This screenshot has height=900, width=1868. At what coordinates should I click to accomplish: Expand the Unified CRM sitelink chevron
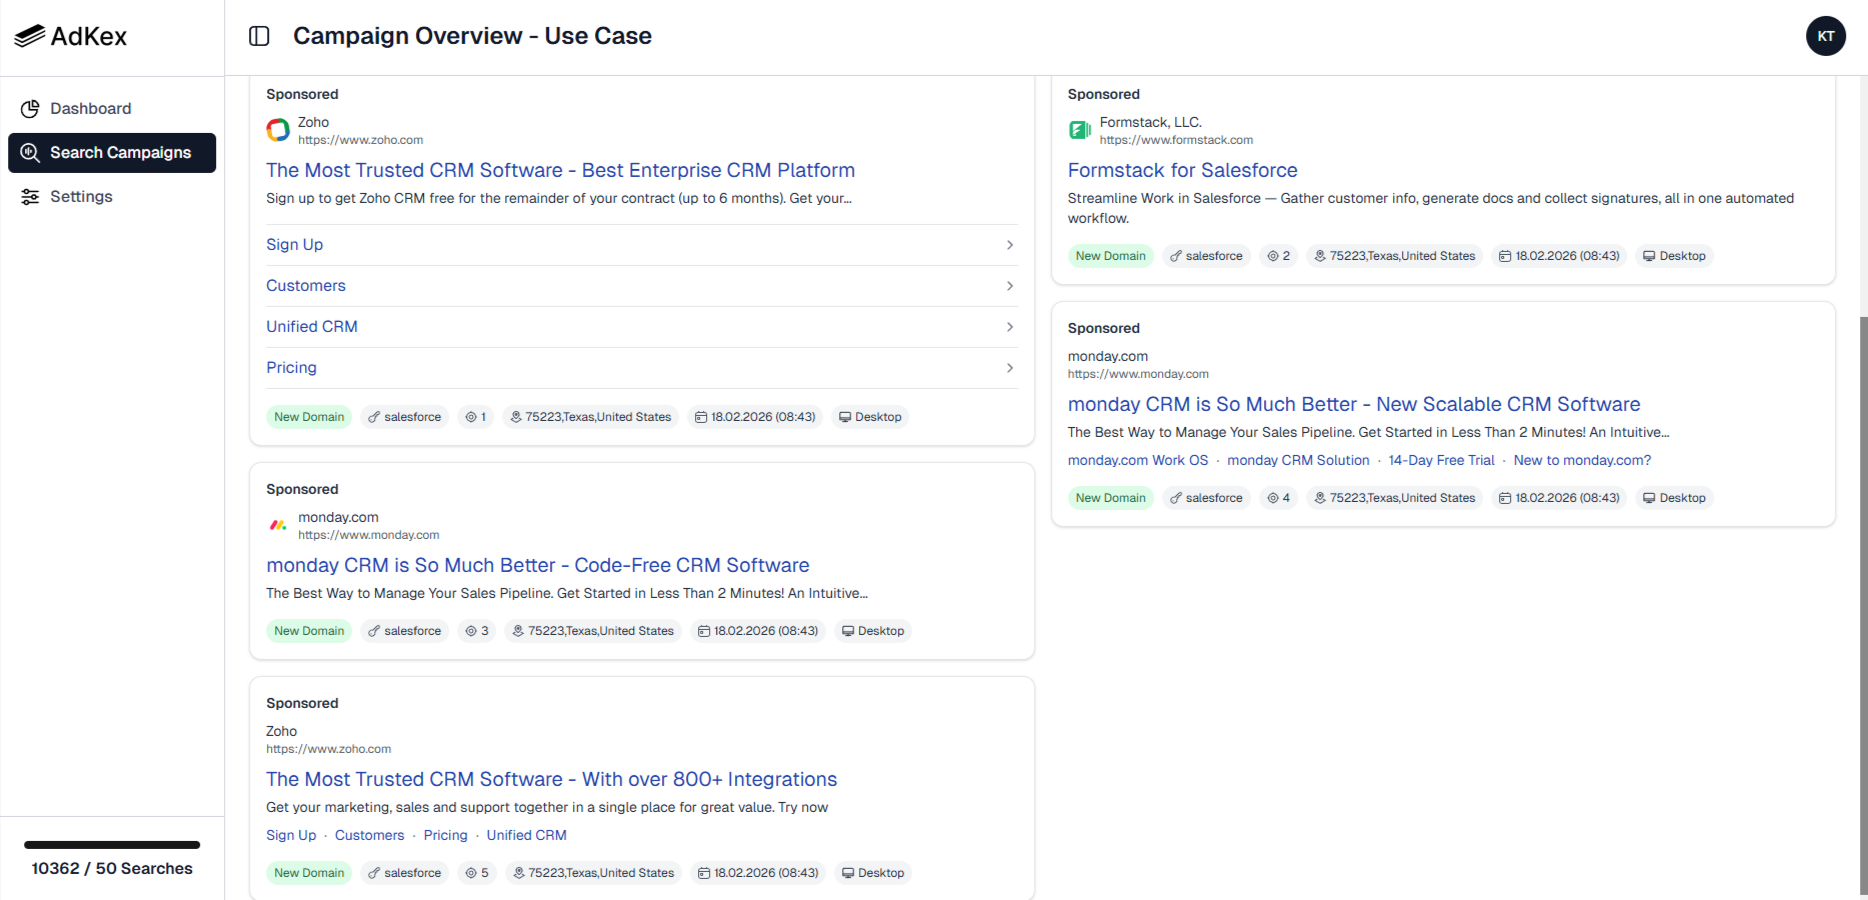click(x=1009, y=327)
